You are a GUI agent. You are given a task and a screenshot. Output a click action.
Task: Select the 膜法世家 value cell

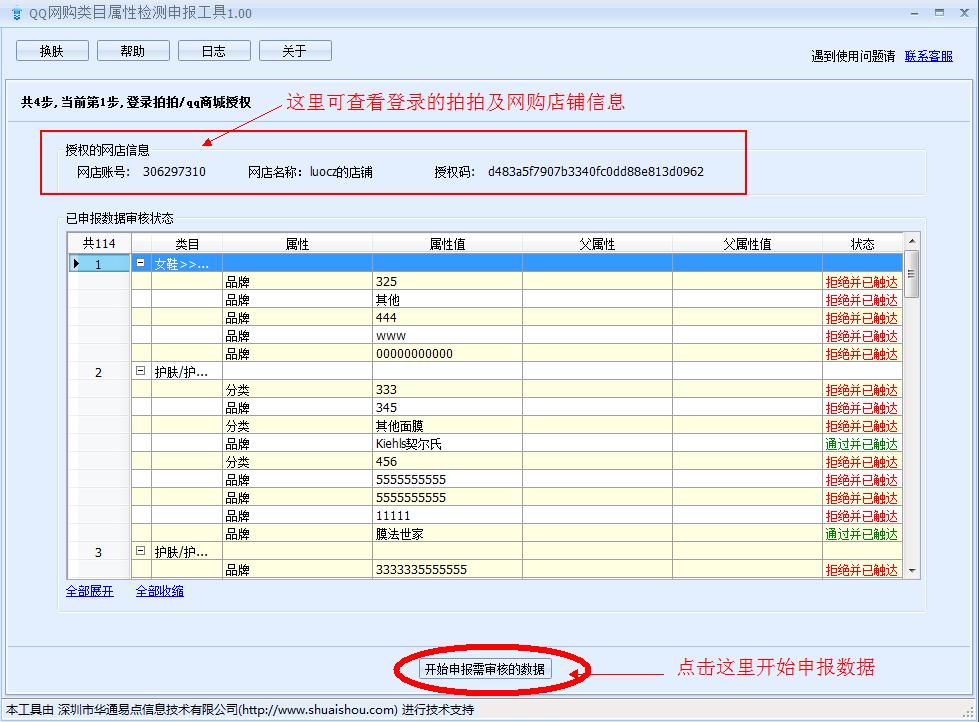[447, 534]
